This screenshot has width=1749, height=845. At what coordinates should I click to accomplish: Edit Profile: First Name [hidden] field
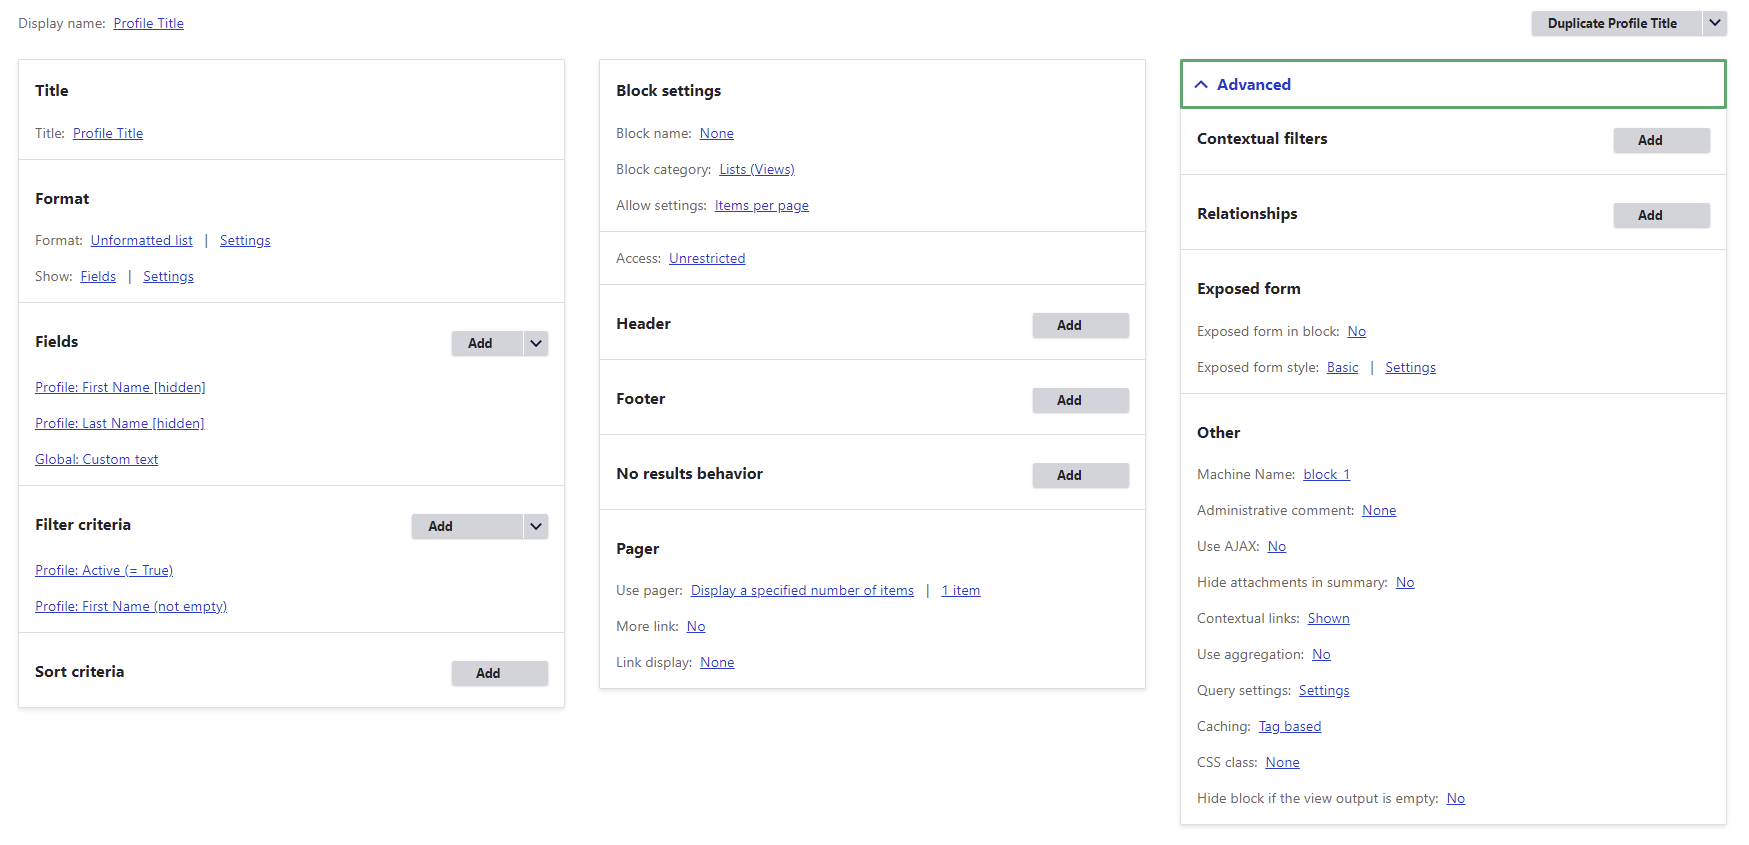tap(120, 387)
